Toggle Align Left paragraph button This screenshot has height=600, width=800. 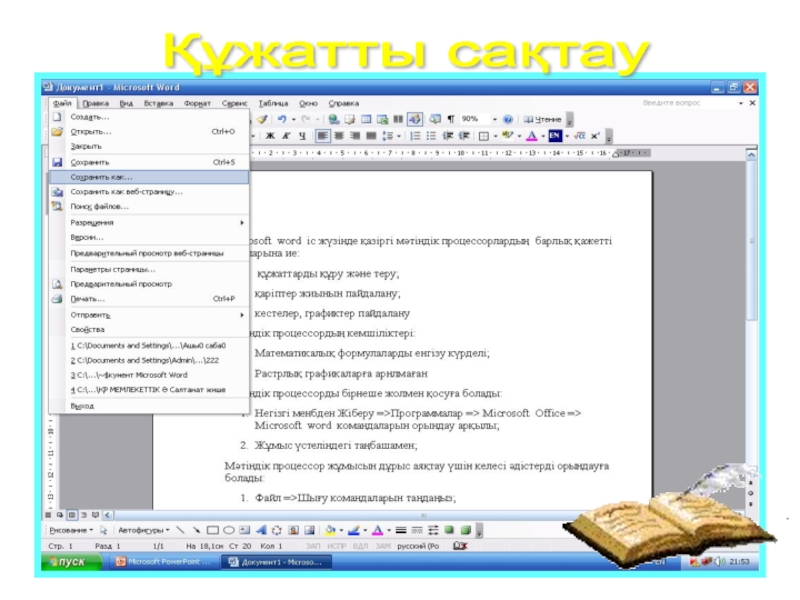322,136
